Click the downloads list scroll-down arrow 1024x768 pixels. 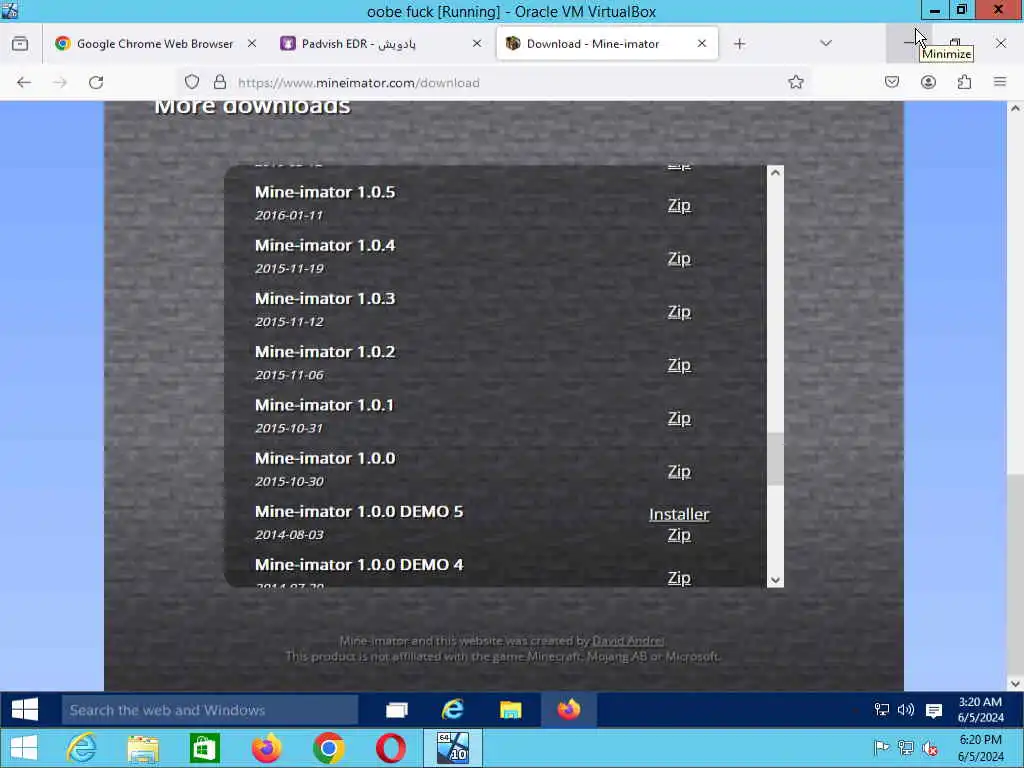tap(775, 580)
